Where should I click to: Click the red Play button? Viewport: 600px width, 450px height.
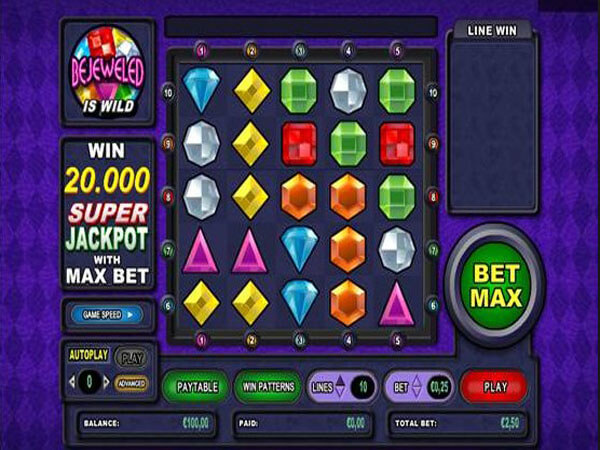(495, 387)
